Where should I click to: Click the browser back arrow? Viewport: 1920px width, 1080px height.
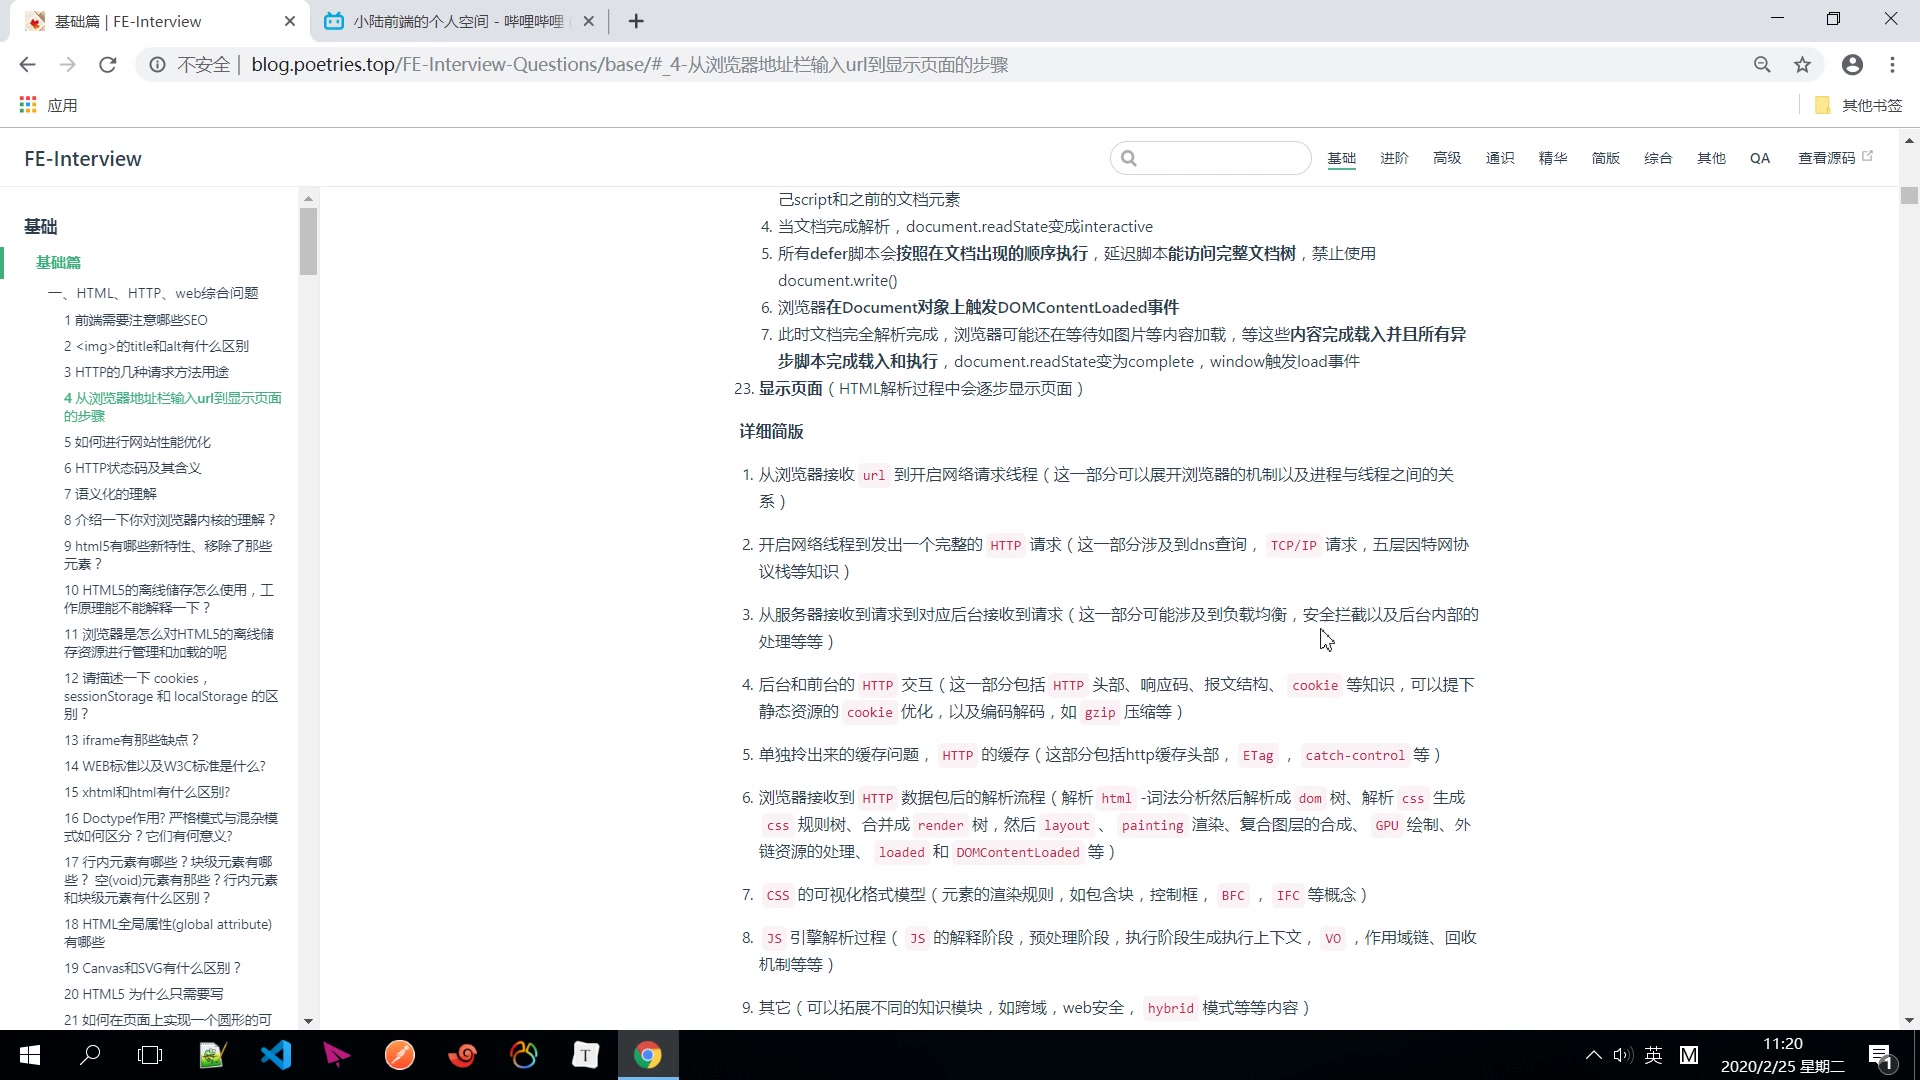point(27,65)
